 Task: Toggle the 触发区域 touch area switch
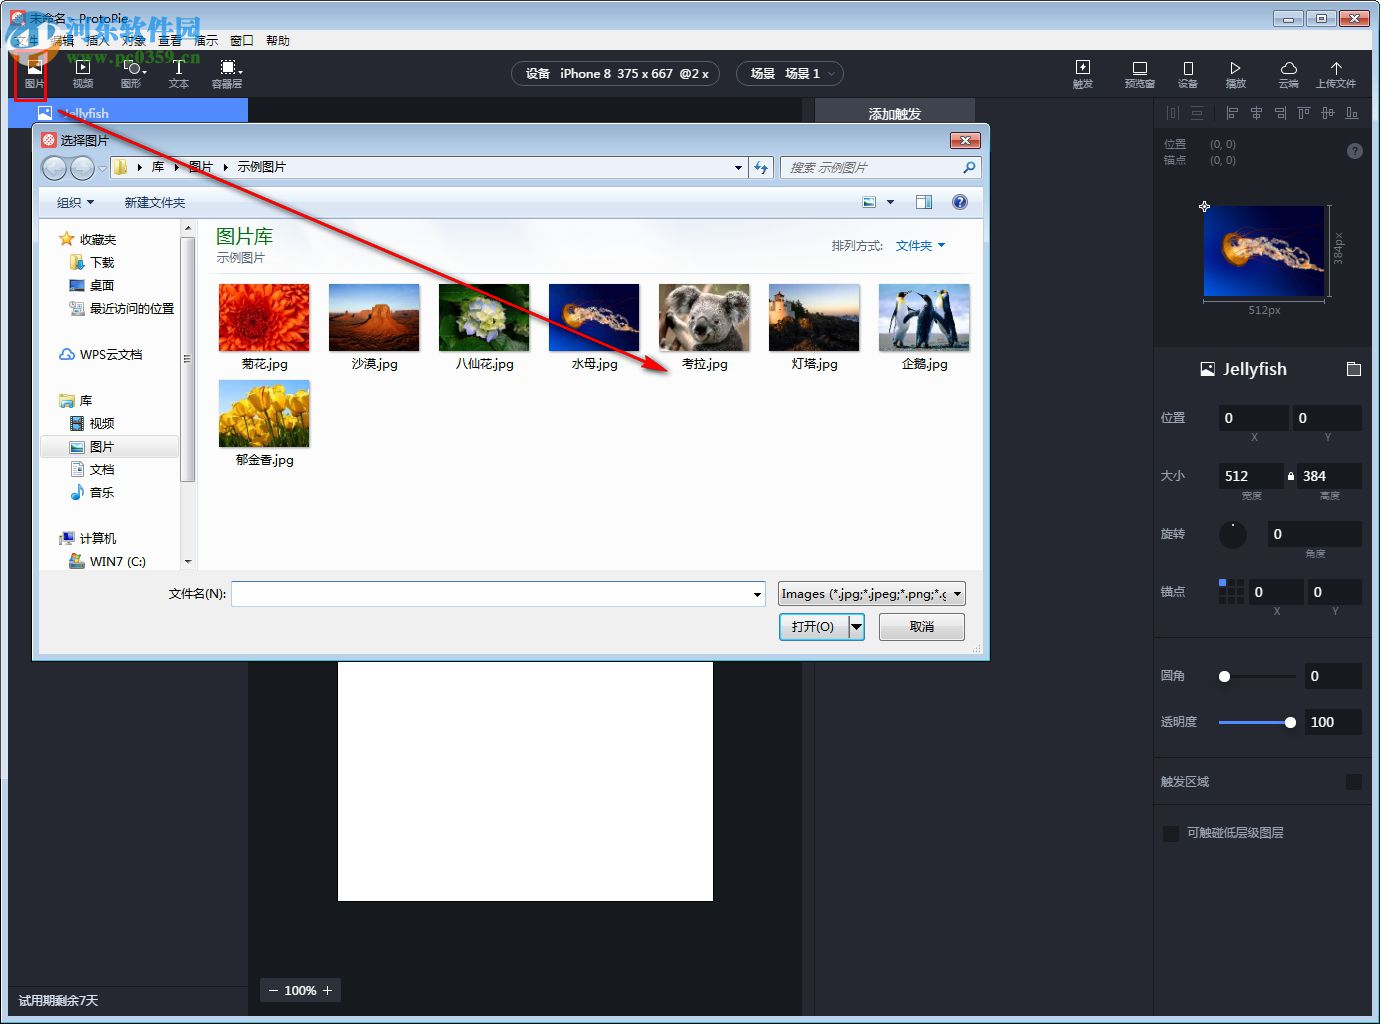click(1354, 782)
